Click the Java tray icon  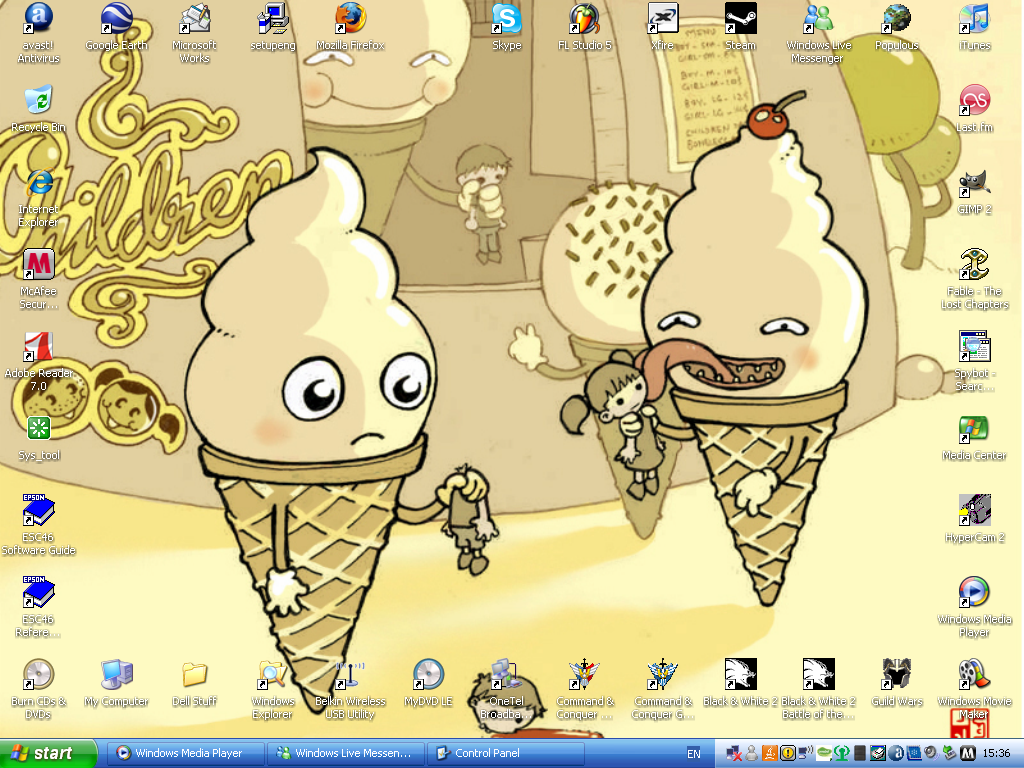pos(770,753)
